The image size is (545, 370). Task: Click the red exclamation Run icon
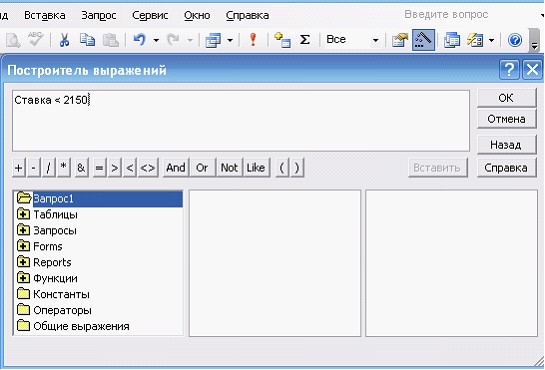pos(253,40)
